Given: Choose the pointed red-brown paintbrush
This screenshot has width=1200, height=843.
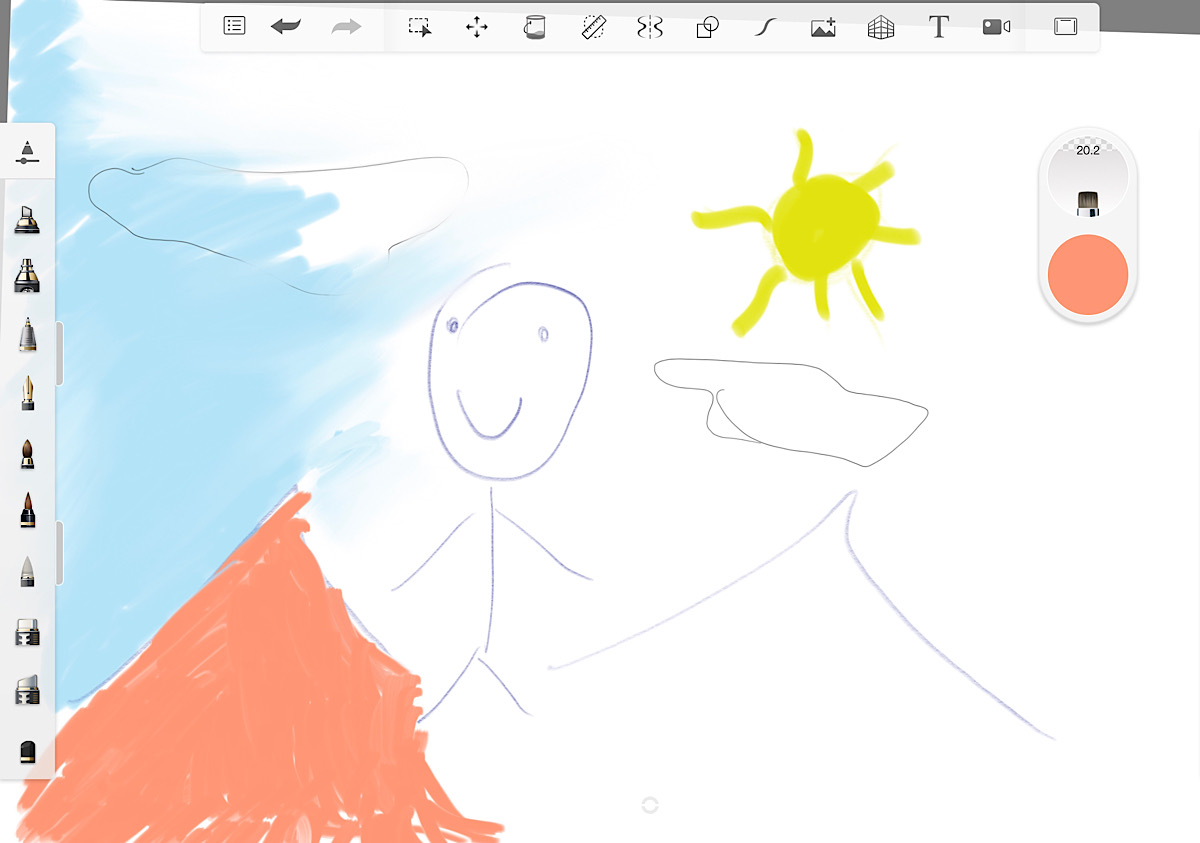Looking at the screenshot, I should pyautogui.click(x=28, y=511).
